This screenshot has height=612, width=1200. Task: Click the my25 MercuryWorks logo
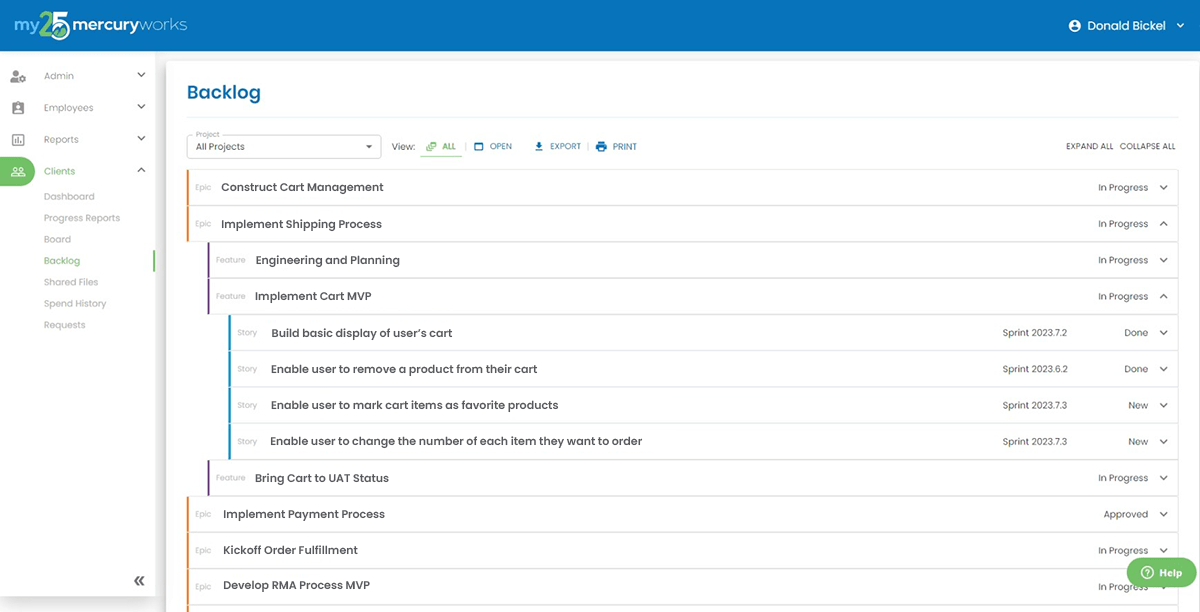click(100, 26)
